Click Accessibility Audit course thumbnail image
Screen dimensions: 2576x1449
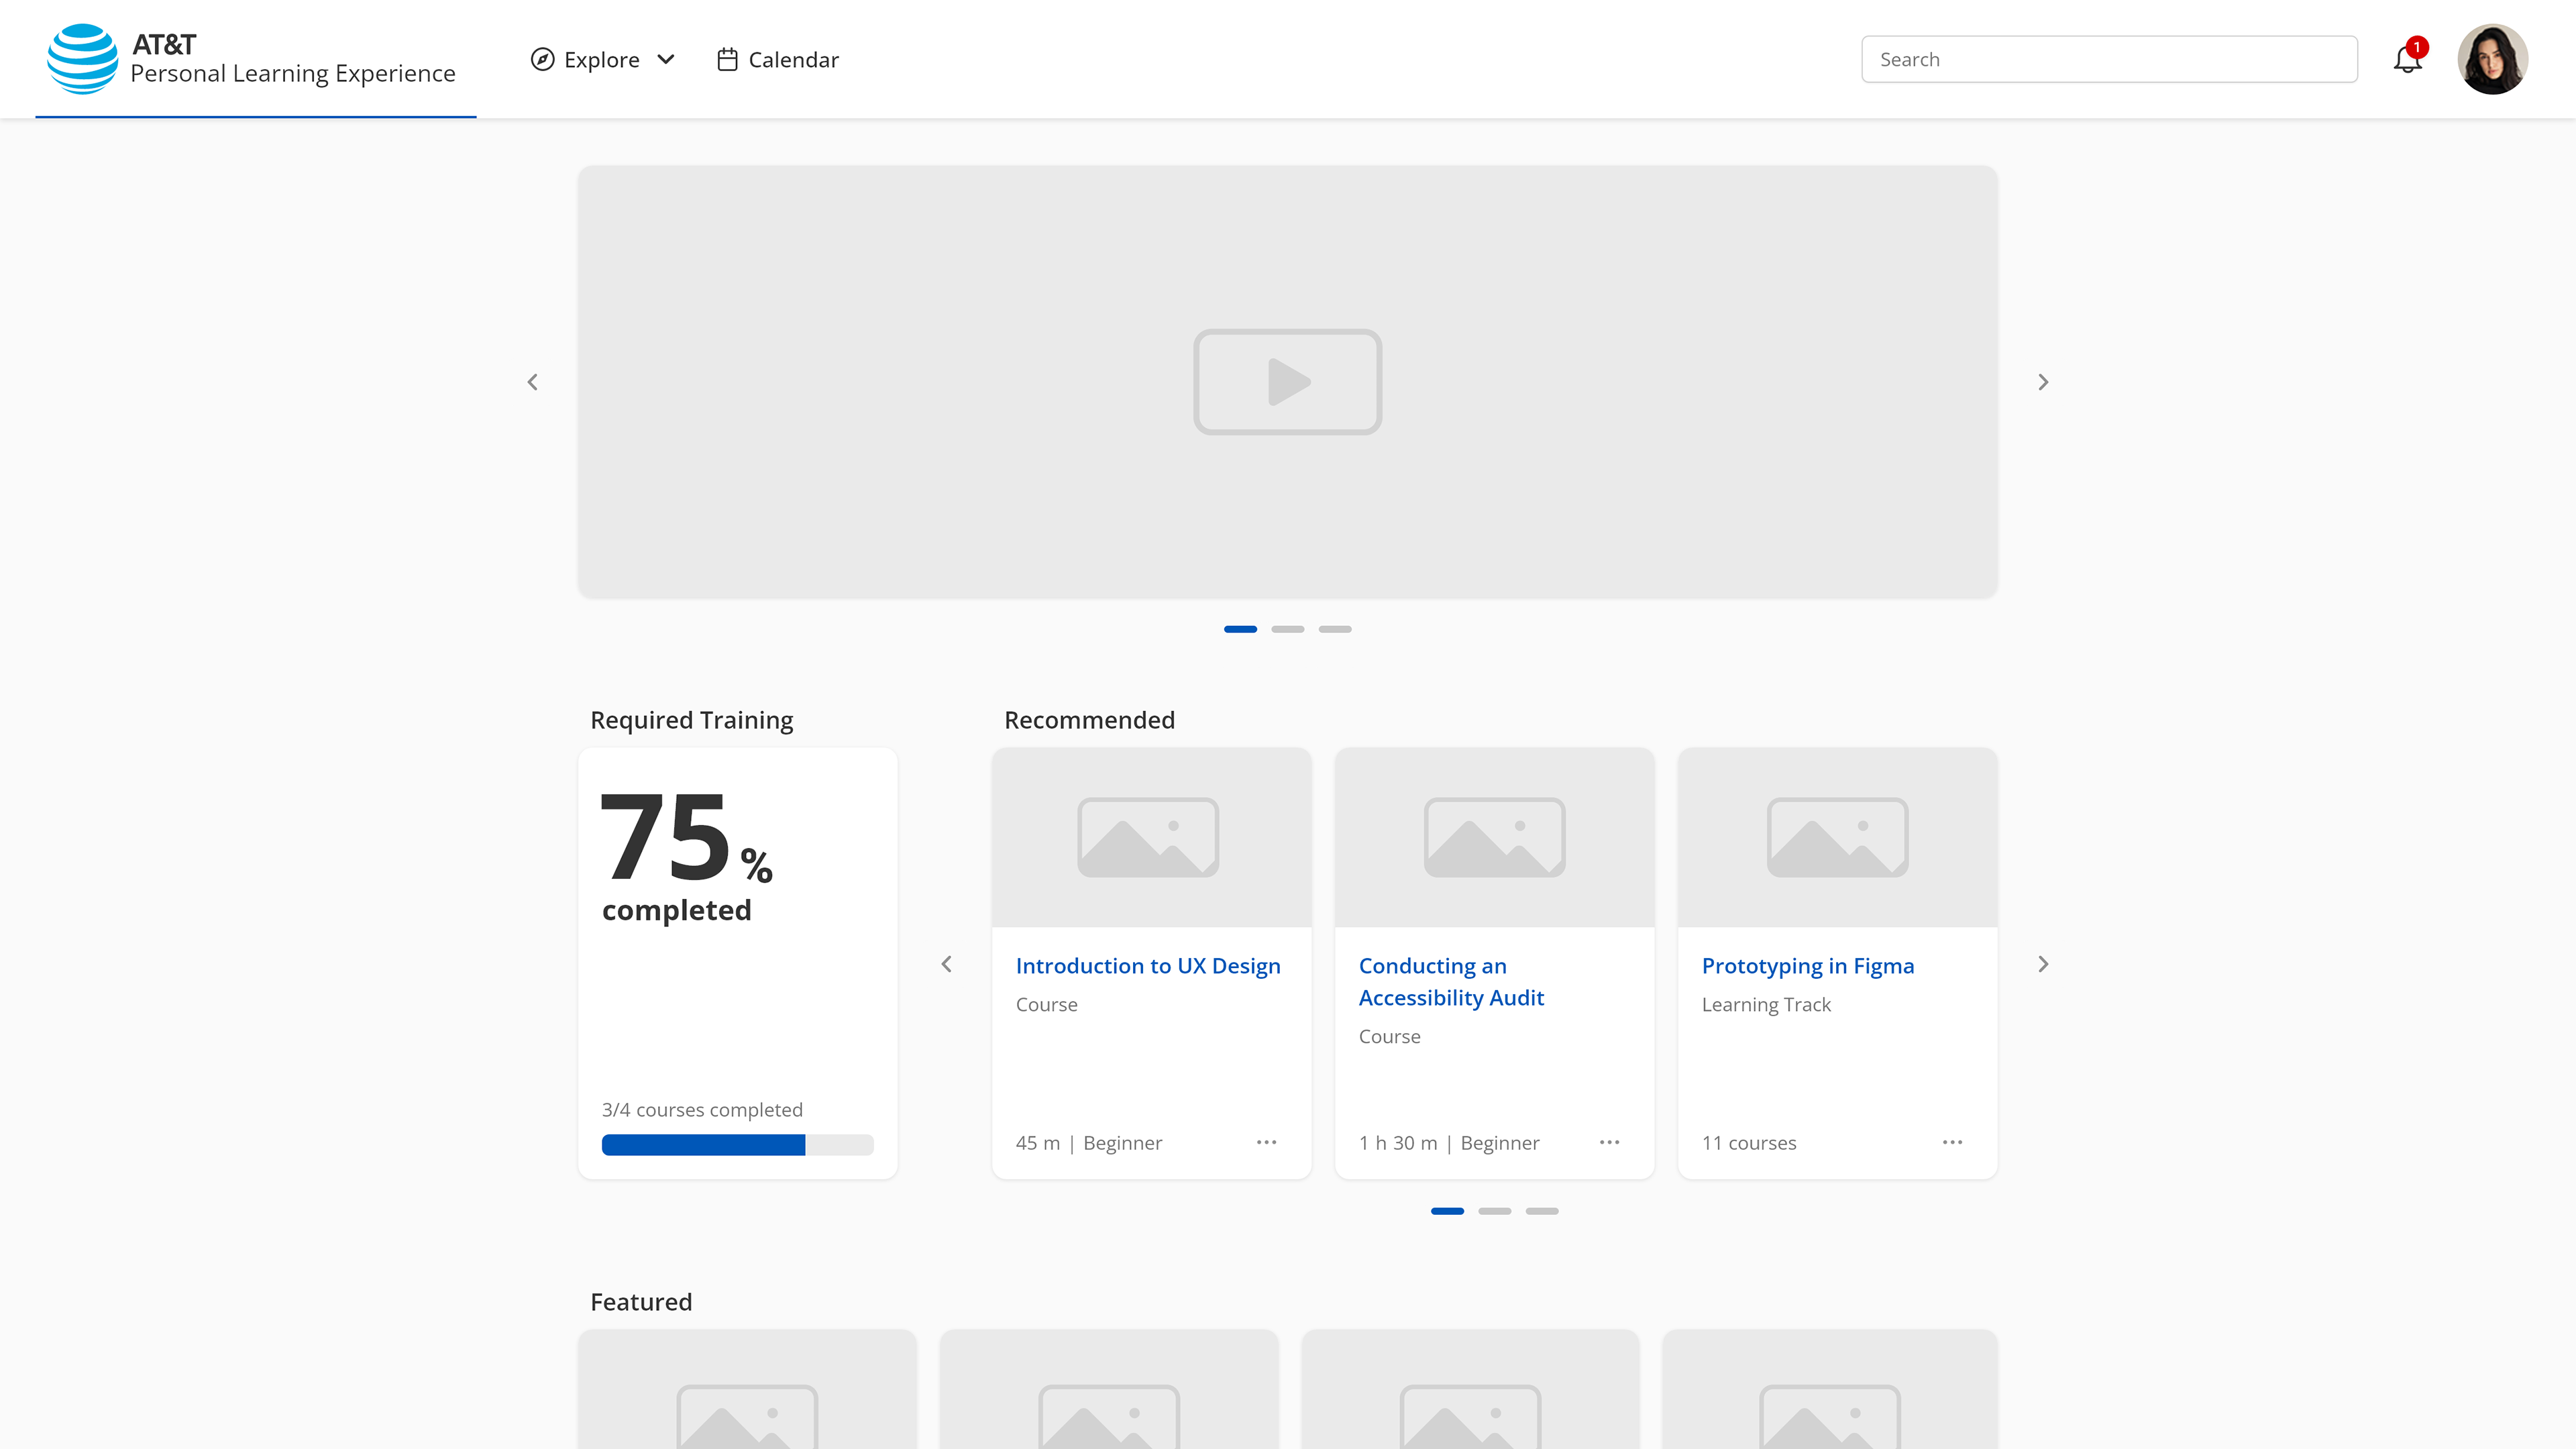(1494, 837)
